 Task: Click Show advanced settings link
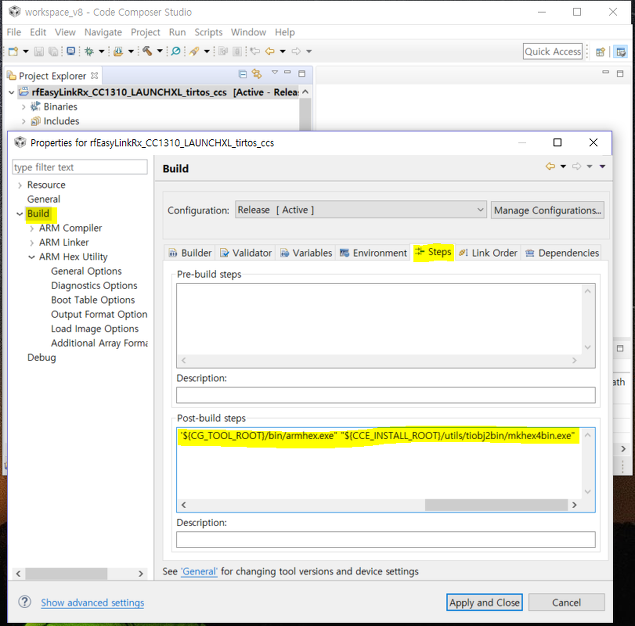(92, 603)
